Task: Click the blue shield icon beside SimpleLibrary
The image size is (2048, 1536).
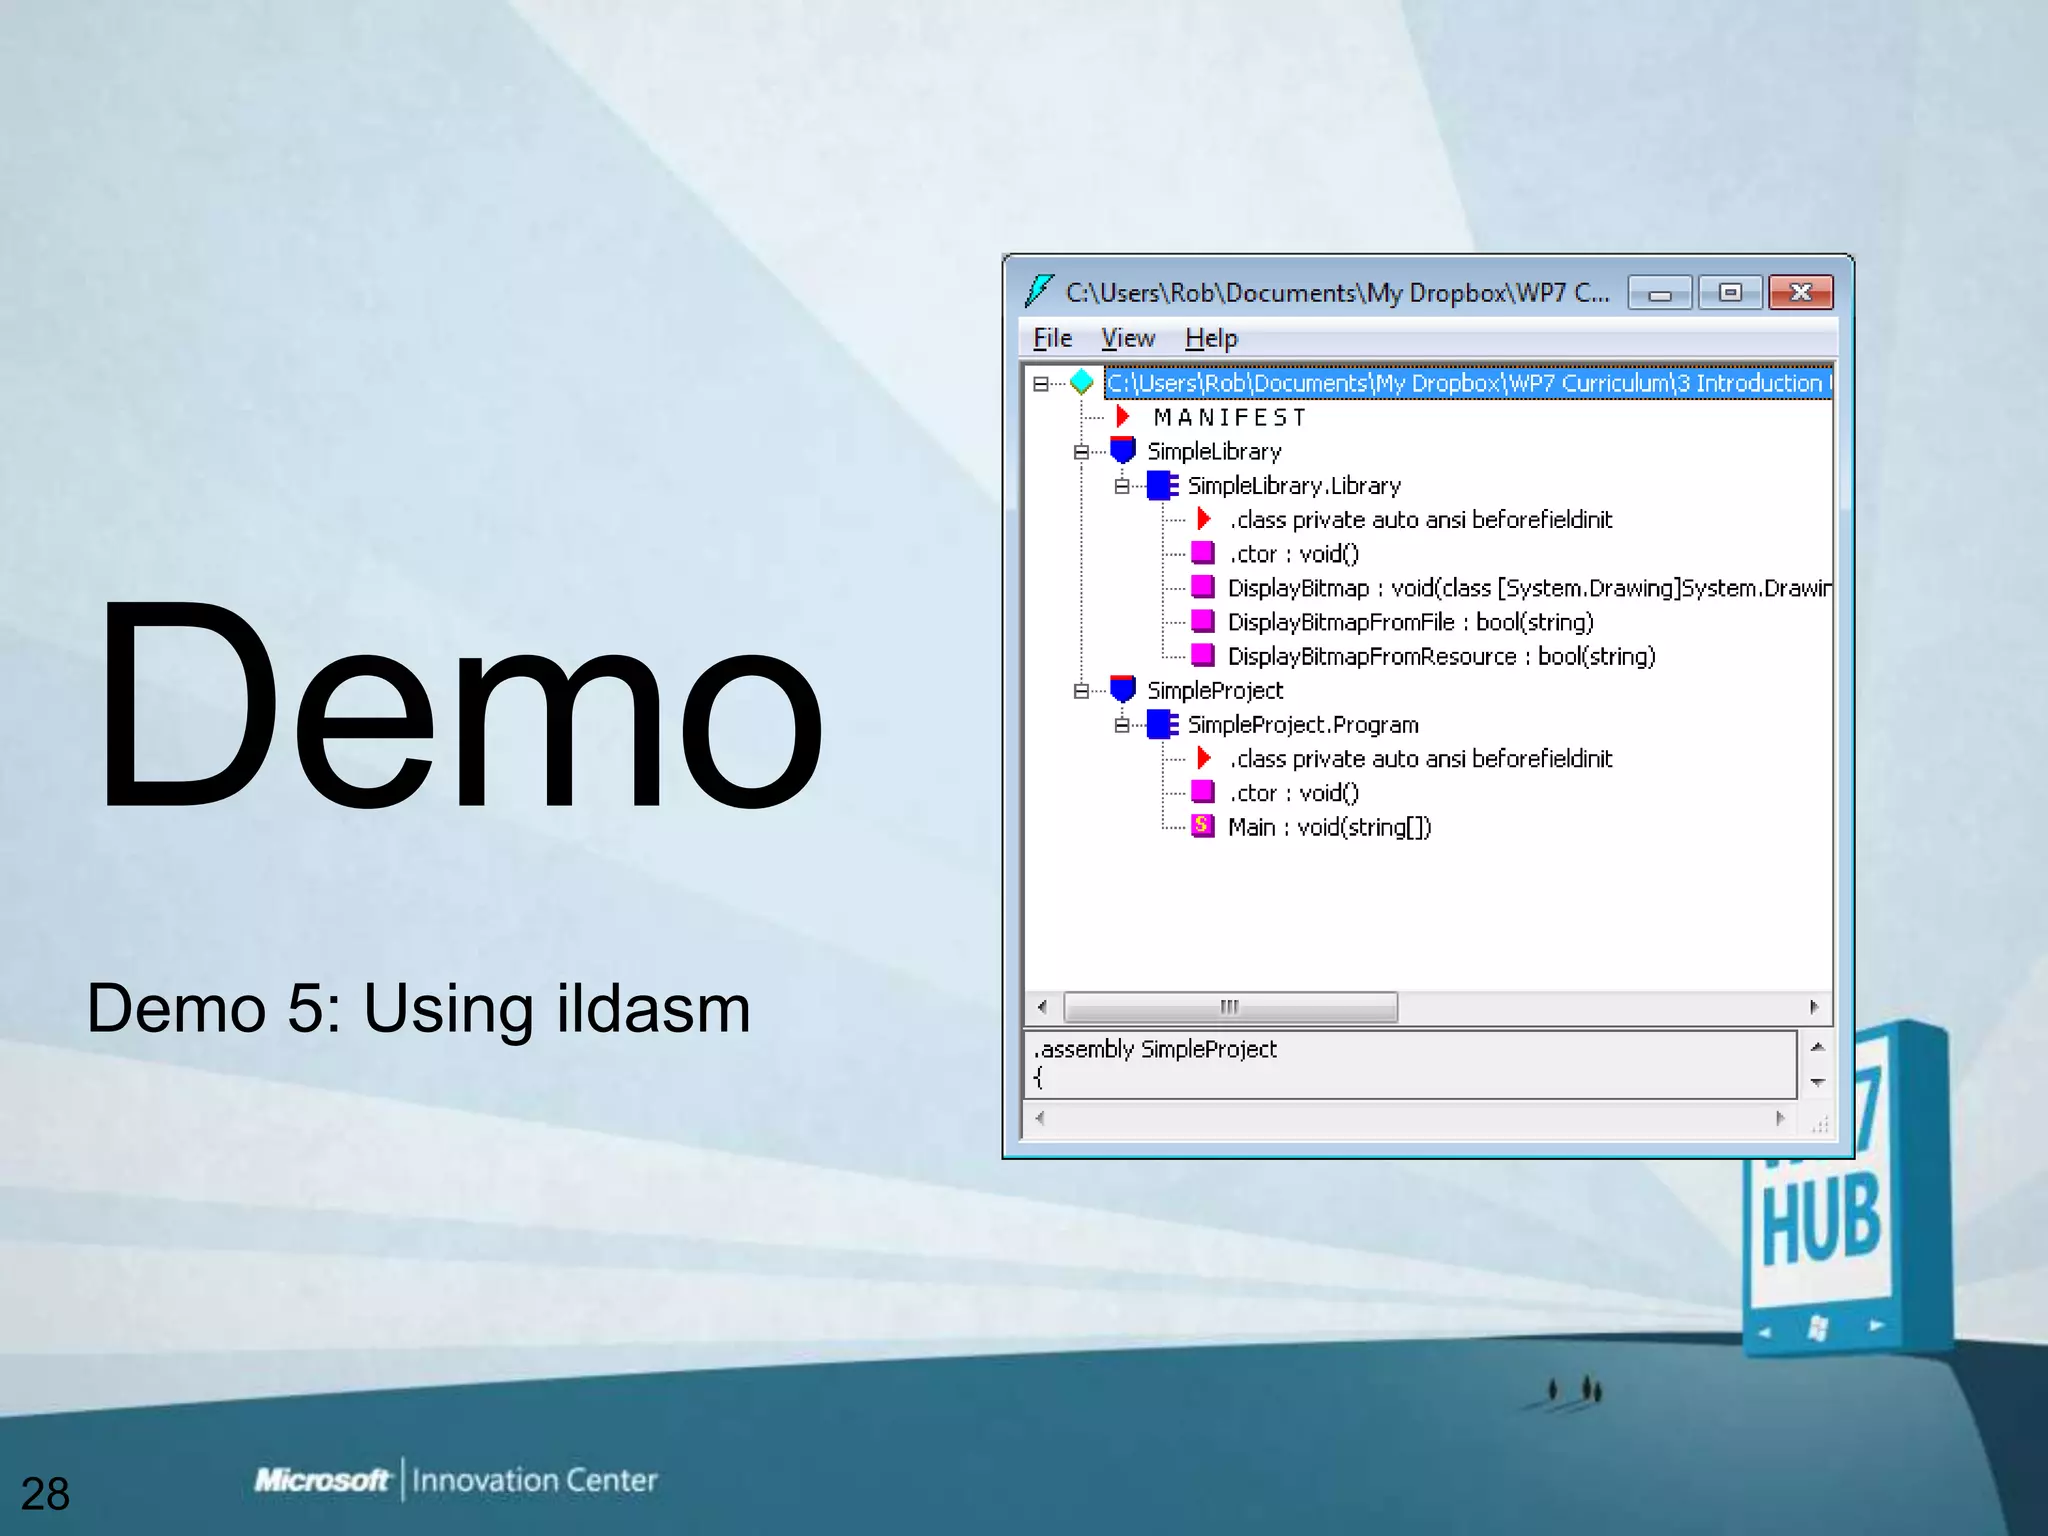Action: click(1123, 450)
